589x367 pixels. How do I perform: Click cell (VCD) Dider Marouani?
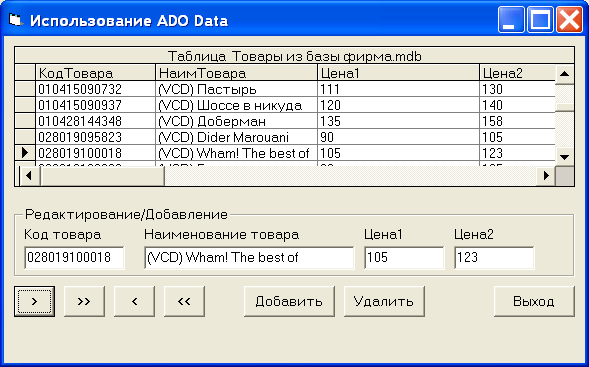point(237,137)
